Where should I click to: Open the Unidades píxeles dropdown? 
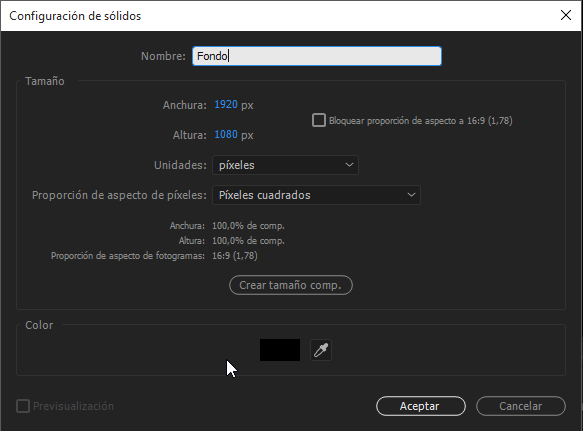(x=285, y=165)
